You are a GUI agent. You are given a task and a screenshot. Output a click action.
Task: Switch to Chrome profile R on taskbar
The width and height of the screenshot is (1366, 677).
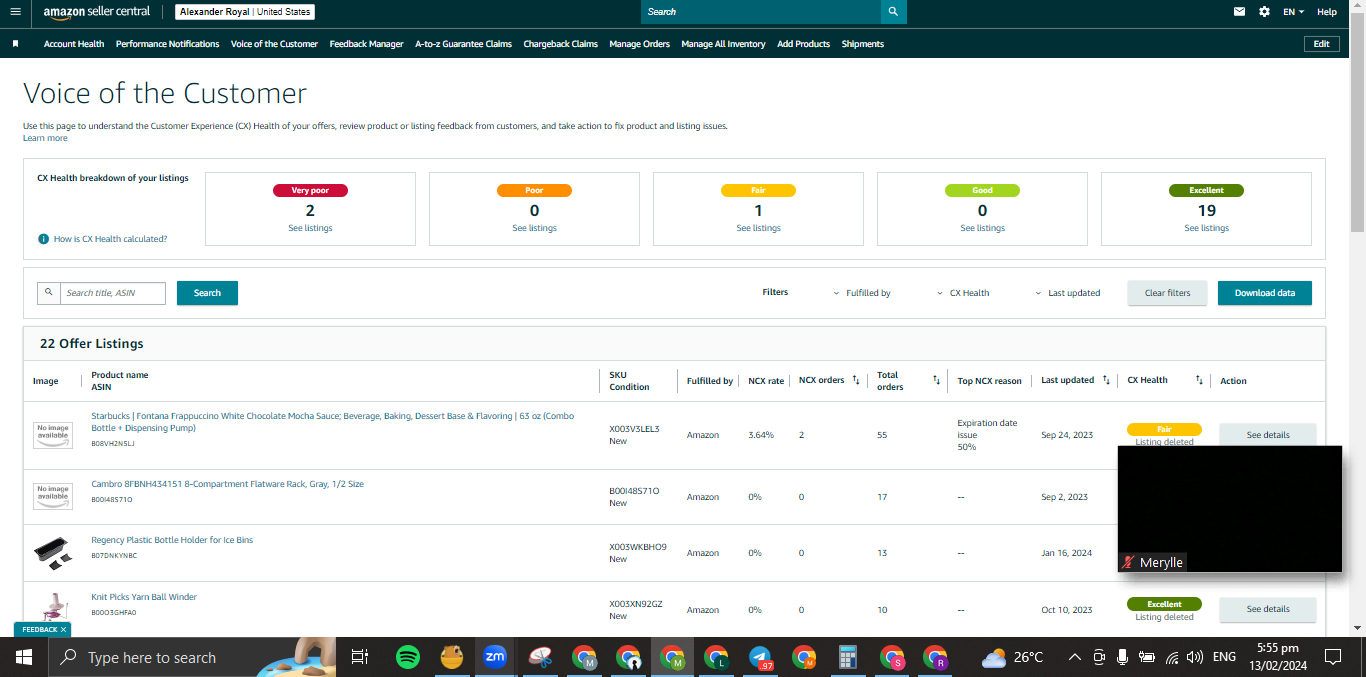click(x=936, y=657)
